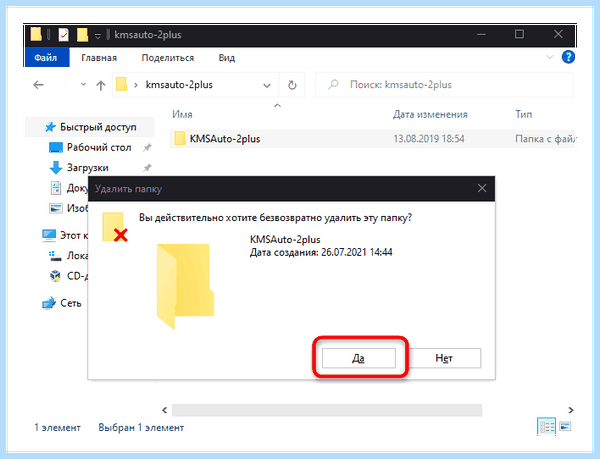Click the pin beside Рабочий стол

click(x=147, y=147)
